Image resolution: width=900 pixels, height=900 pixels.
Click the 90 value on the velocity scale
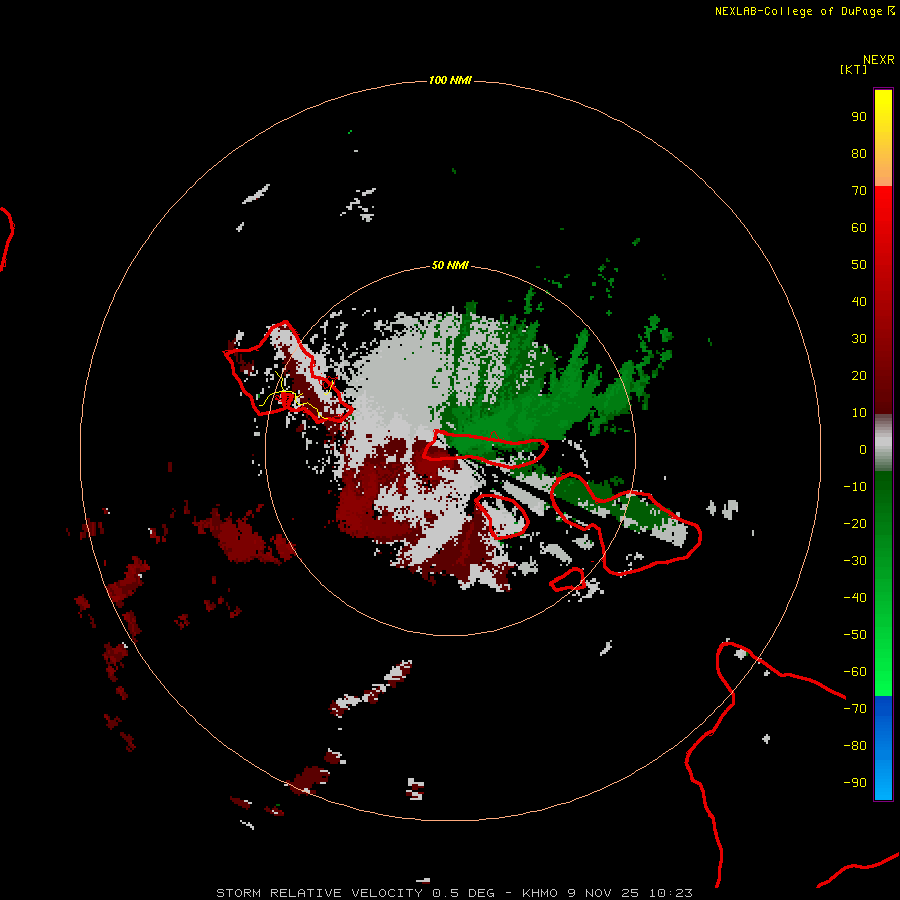[x=859, y=117]
